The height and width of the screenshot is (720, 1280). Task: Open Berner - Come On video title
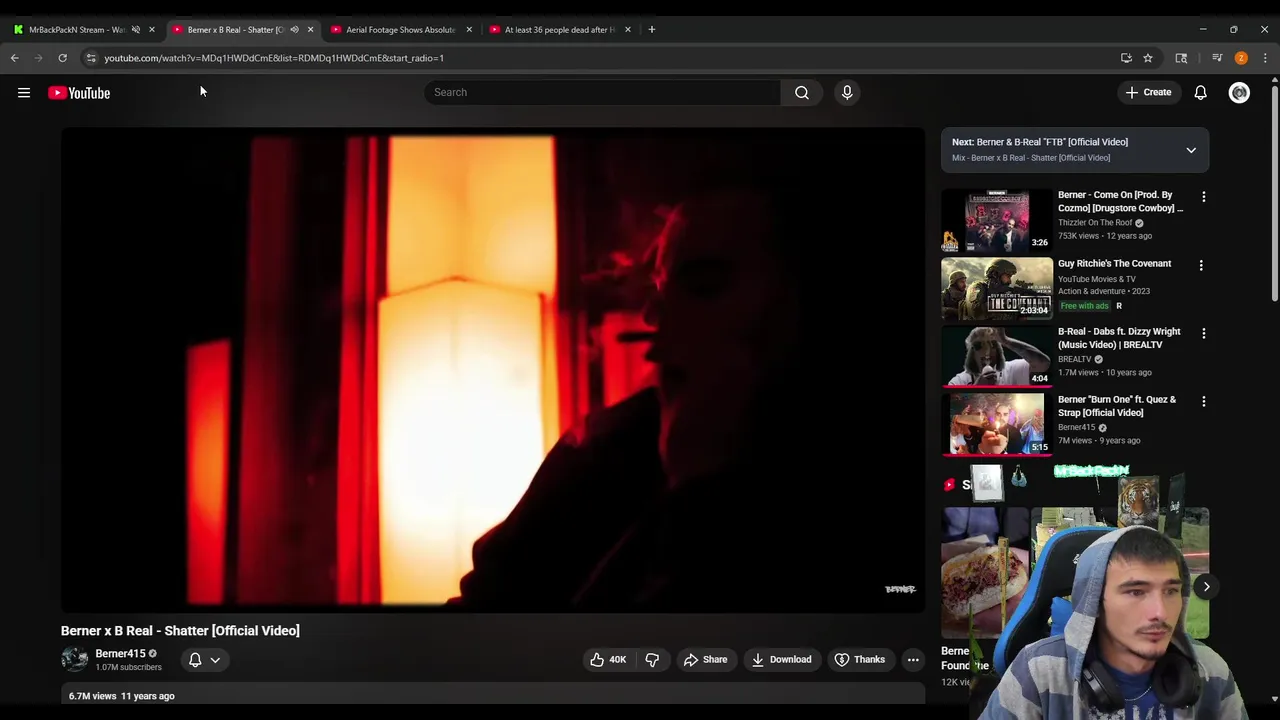[1120, 202]
